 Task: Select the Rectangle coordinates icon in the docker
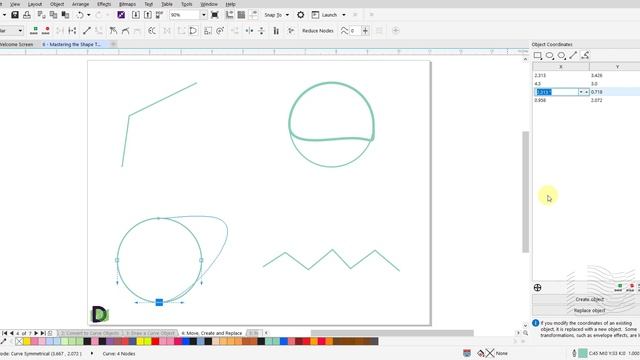538,55
